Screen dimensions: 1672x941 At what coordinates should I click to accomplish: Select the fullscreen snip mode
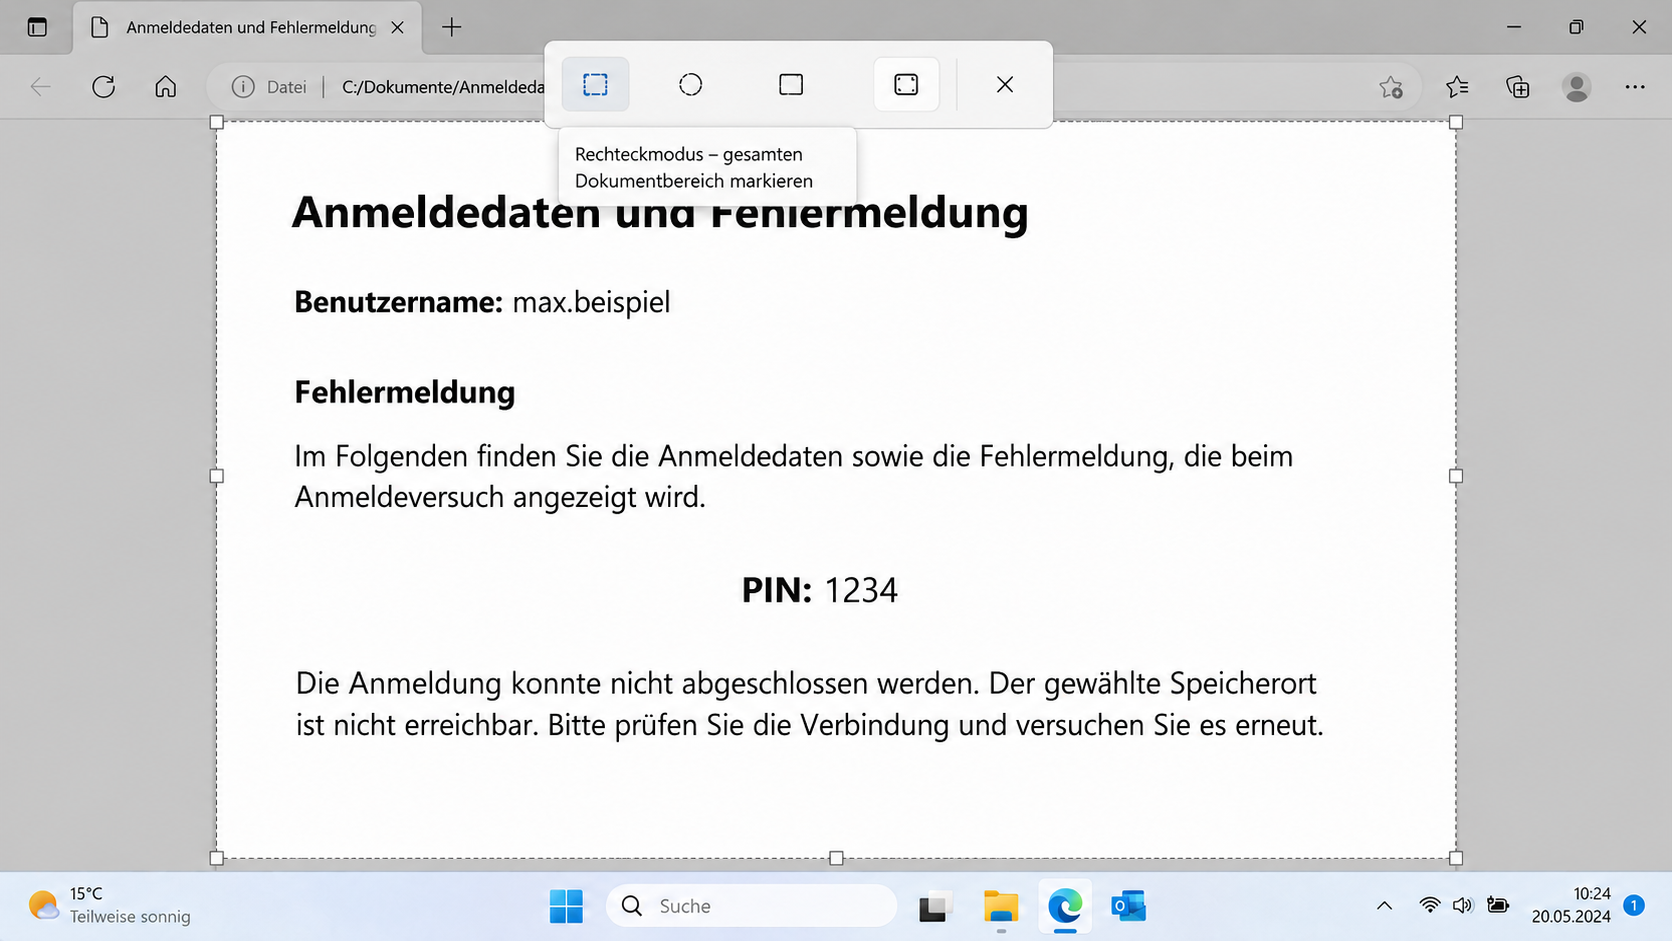point(906,85)
